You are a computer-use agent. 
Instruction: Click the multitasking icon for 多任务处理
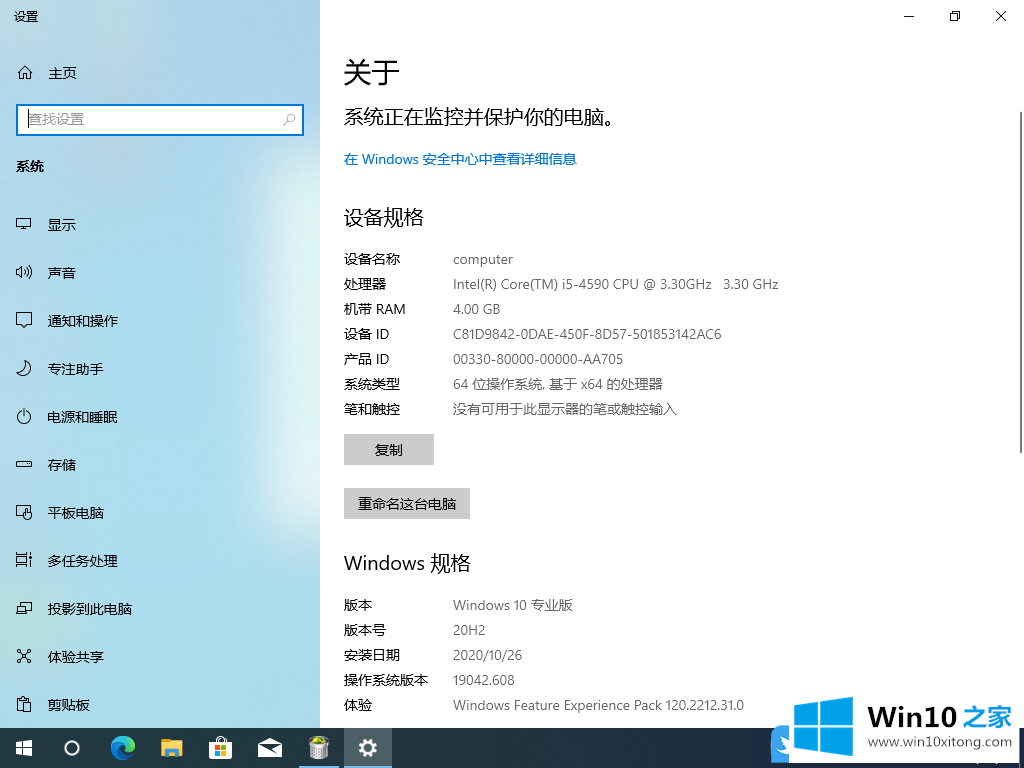(24, 560)
